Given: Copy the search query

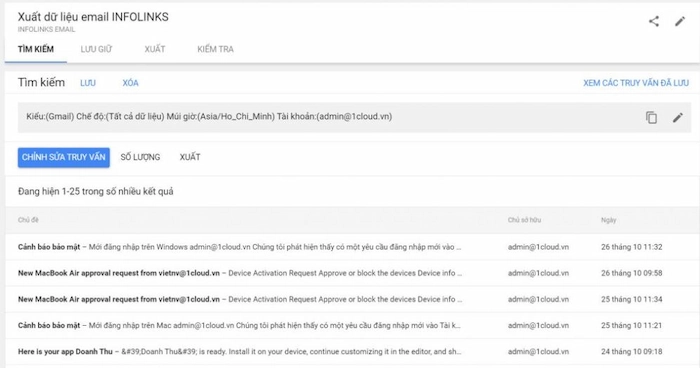Looking at the screenshot, I should 651,117.
